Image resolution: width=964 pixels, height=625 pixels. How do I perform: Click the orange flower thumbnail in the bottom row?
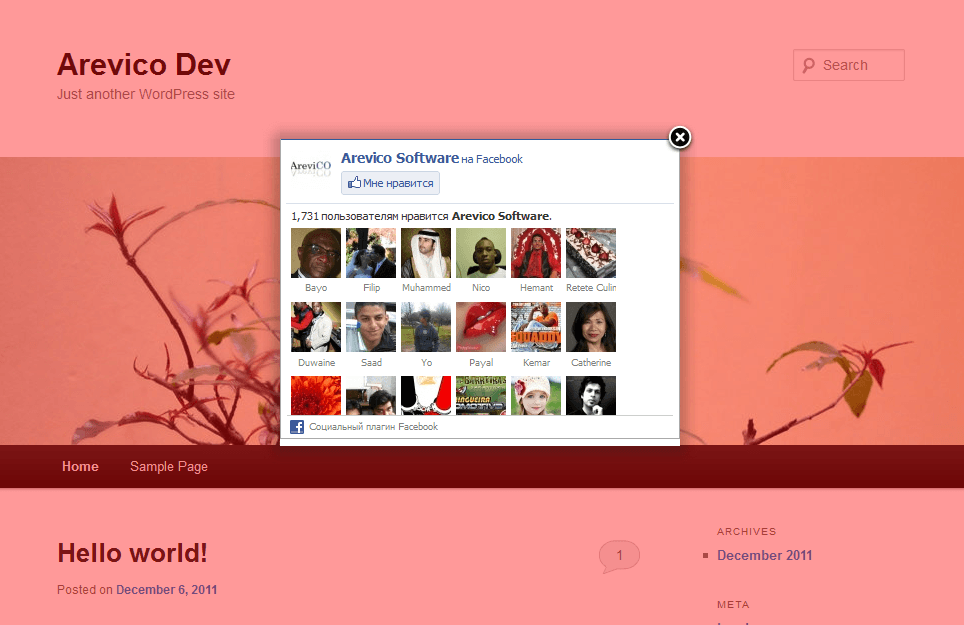pyautogui.click(x=316, y=395)
